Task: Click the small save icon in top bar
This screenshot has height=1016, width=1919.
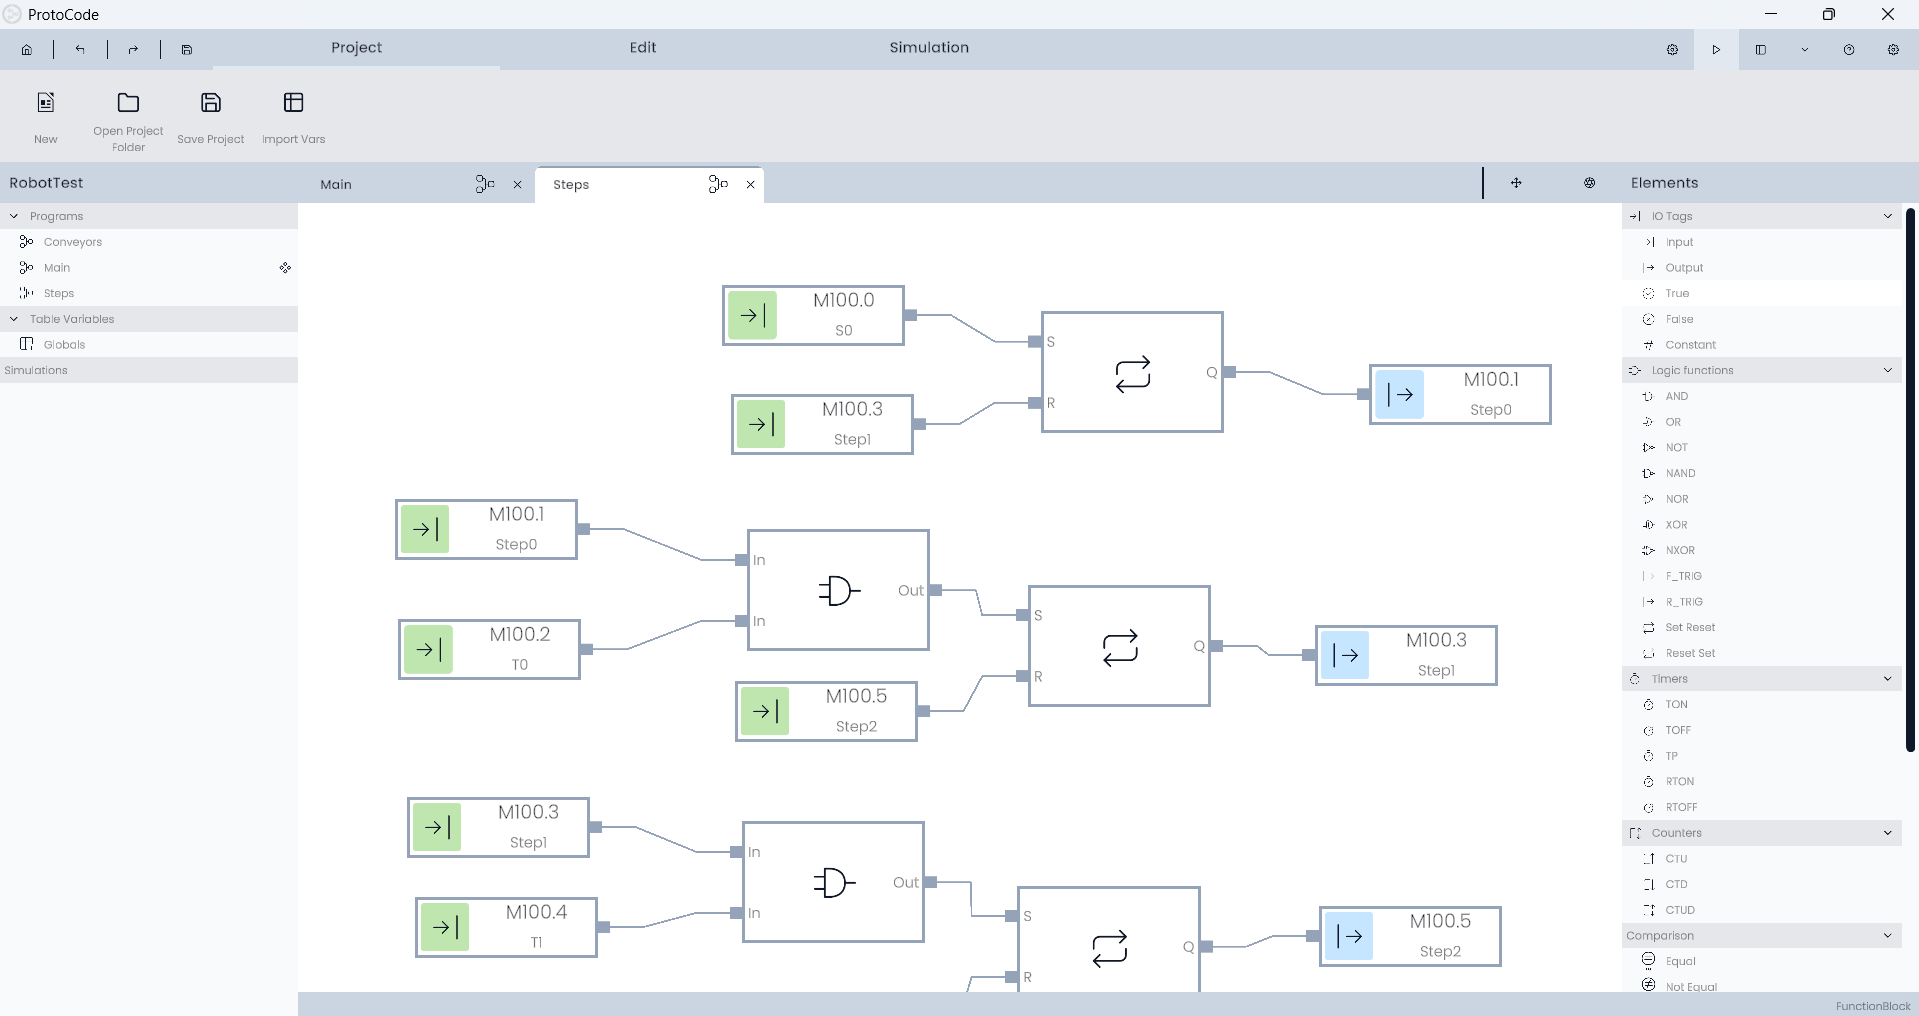Action: [187, 49]
